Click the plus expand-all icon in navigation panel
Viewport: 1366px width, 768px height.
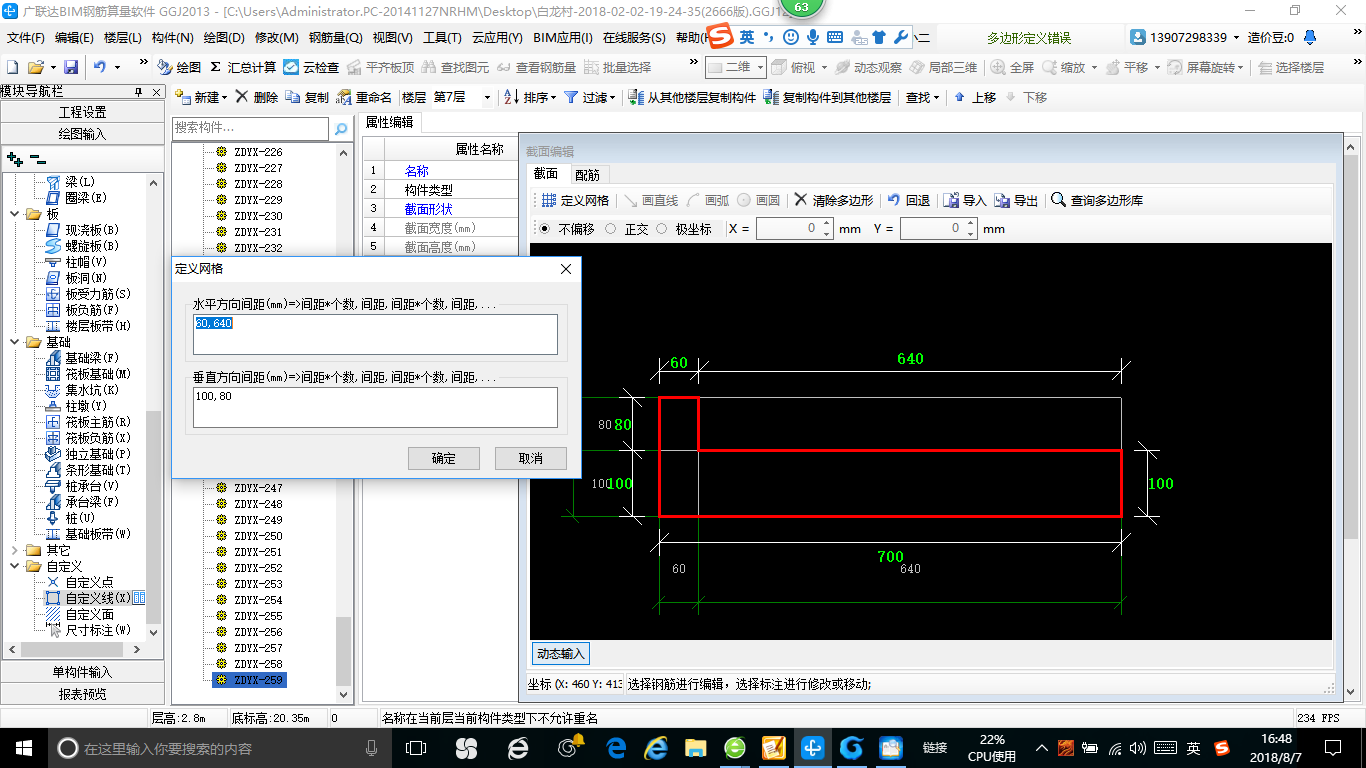pos(14,158)
